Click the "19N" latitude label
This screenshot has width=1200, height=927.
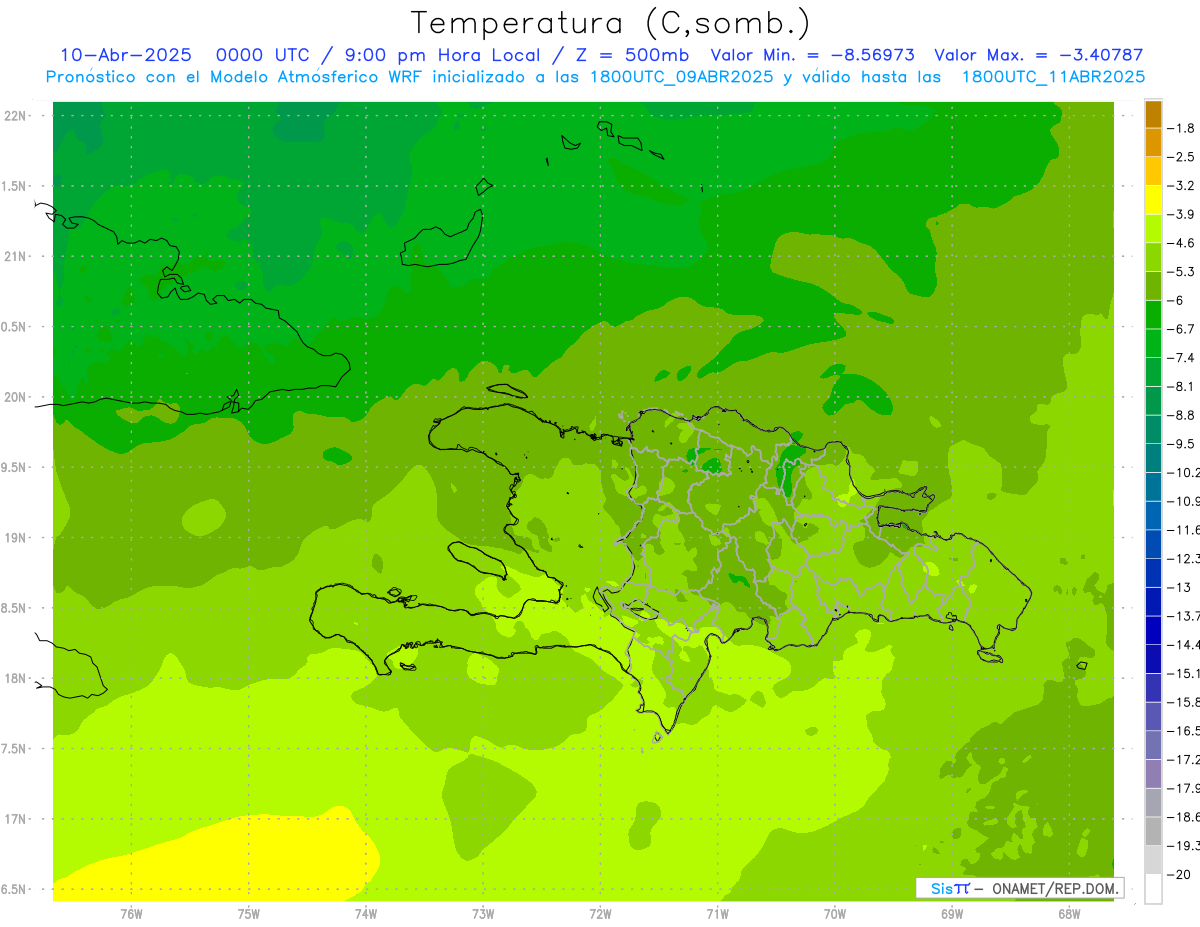click(x=14, y=538)
